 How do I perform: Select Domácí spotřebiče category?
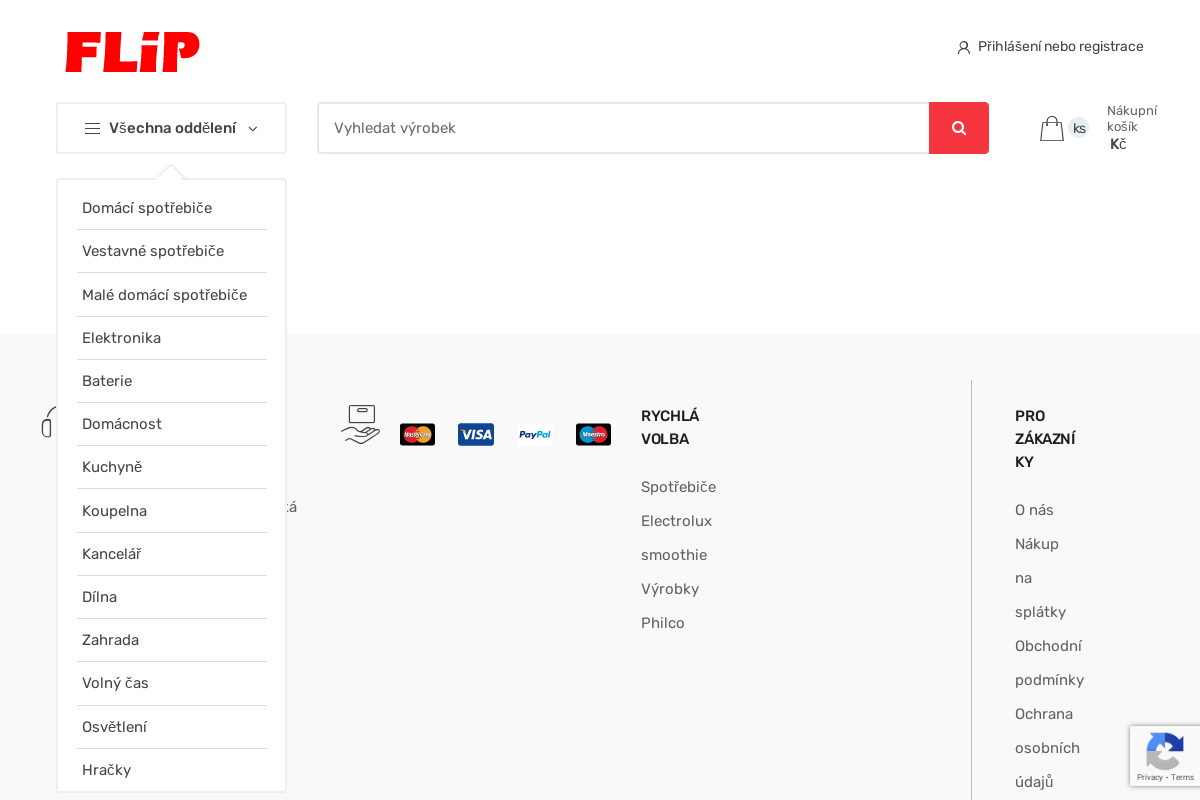[147, 208]
